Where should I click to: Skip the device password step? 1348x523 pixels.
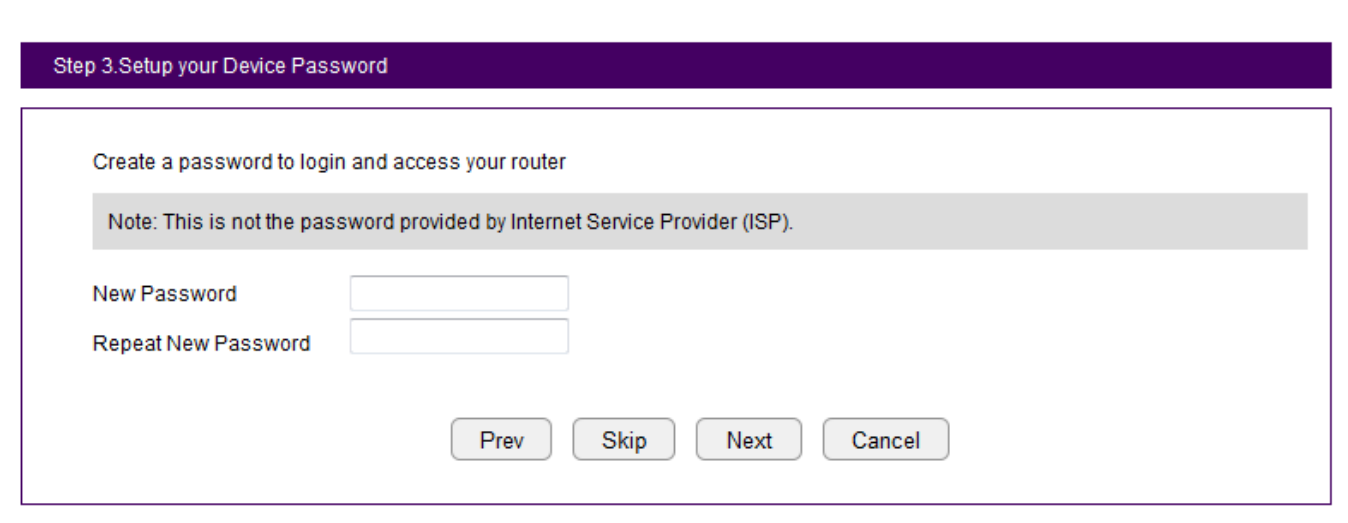tap(623, 440)
